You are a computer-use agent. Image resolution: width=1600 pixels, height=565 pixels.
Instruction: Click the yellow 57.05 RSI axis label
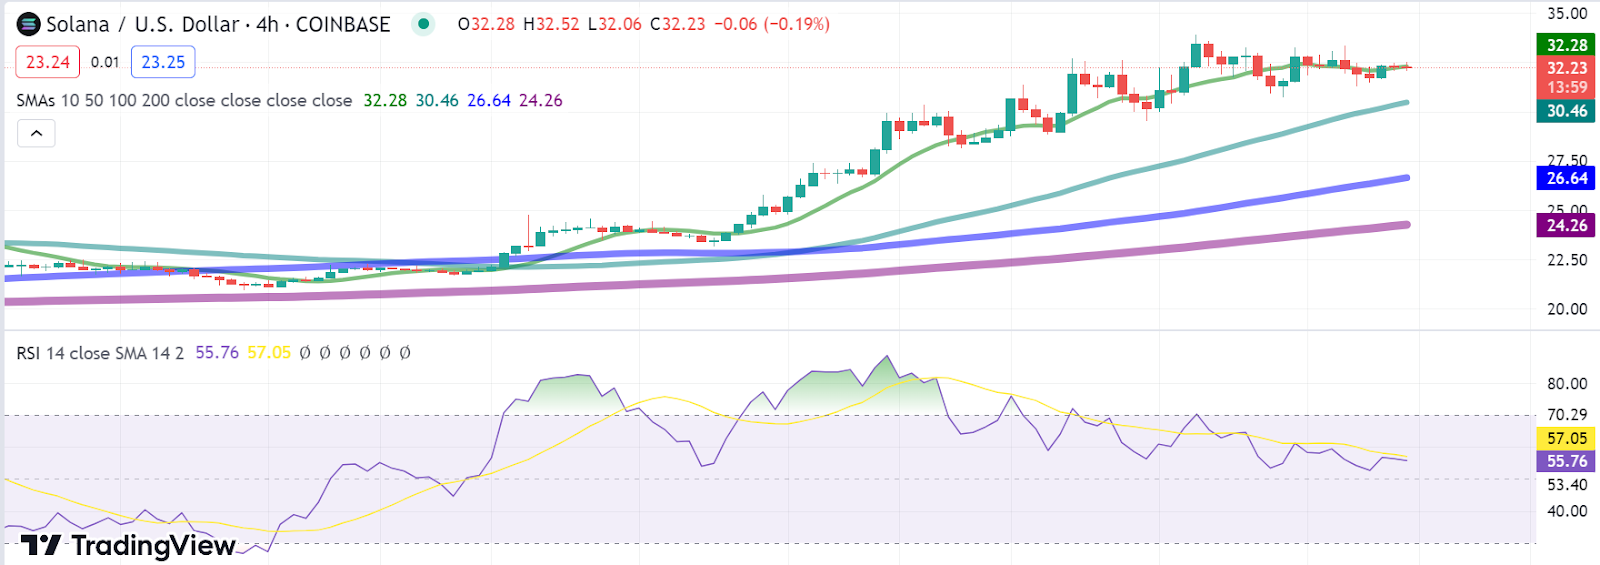pos(1566,438)
